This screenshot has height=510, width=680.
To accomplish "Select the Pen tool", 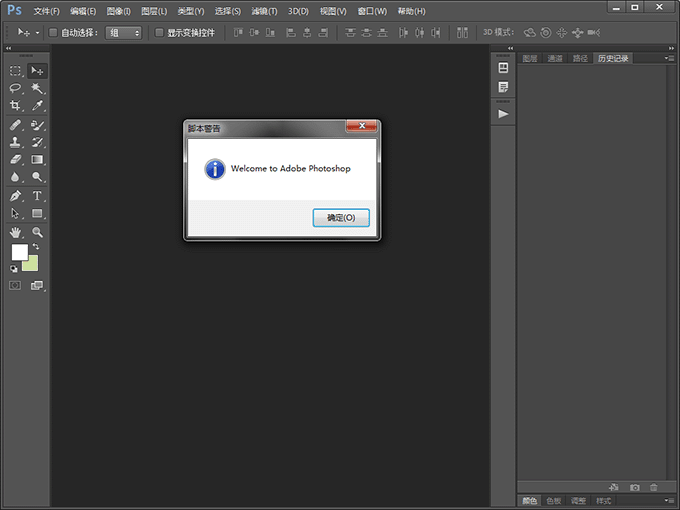I will click(15, 196).
